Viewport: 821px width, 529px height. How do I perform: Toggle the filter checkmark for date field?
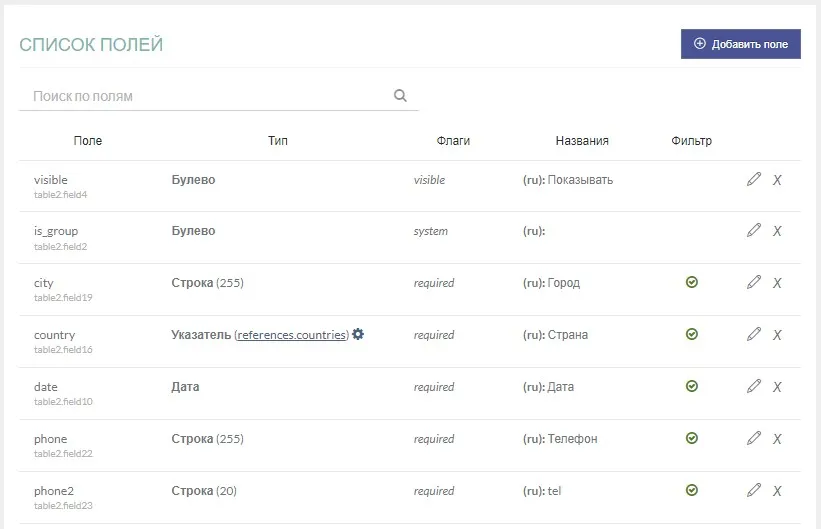pos(692,387)
